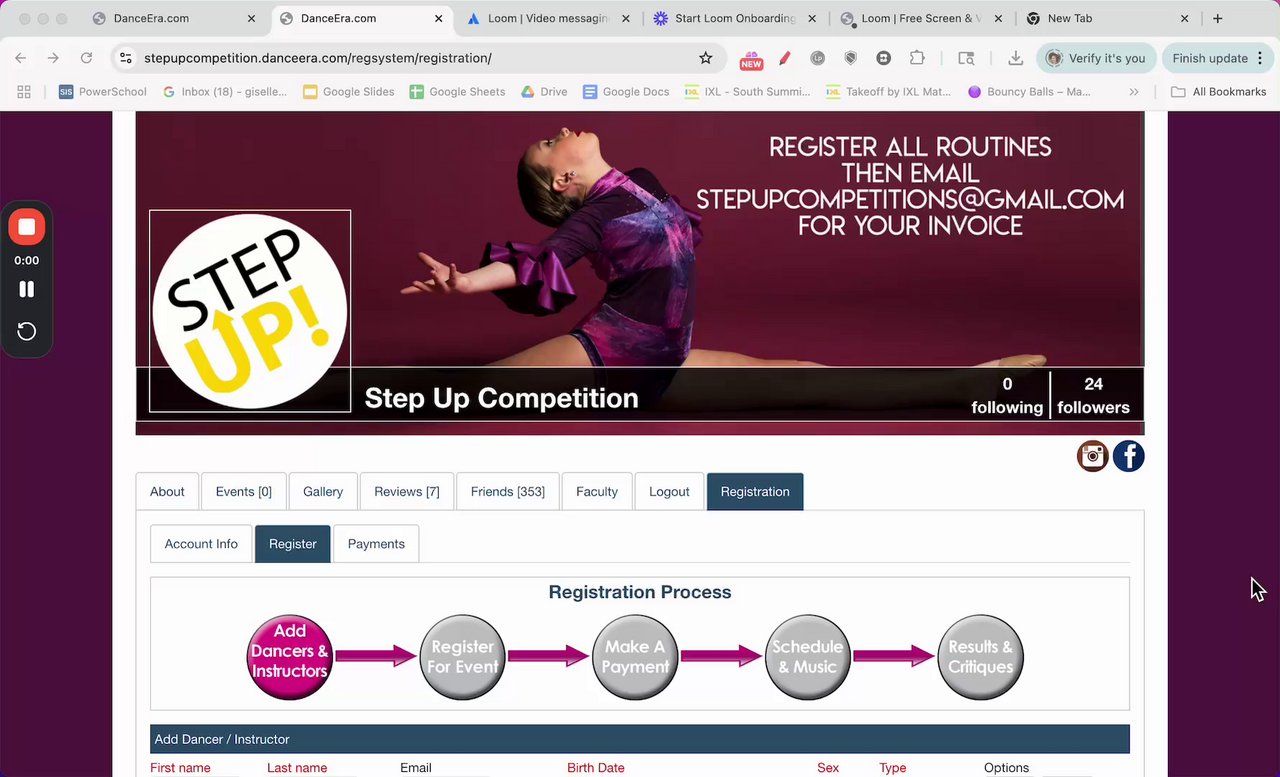
Task: Stop the Loom recording with red button
Action: pyautogui.click(x=27, y=227)
